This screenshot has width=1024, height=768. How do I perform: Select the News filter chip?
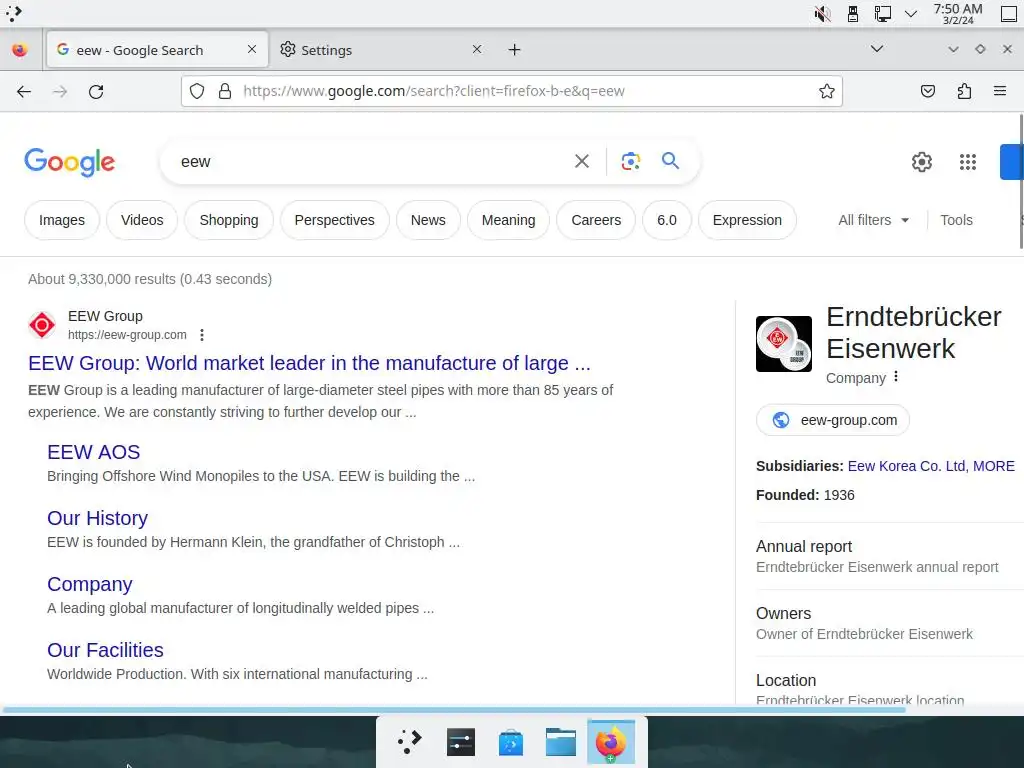[428, 220]
